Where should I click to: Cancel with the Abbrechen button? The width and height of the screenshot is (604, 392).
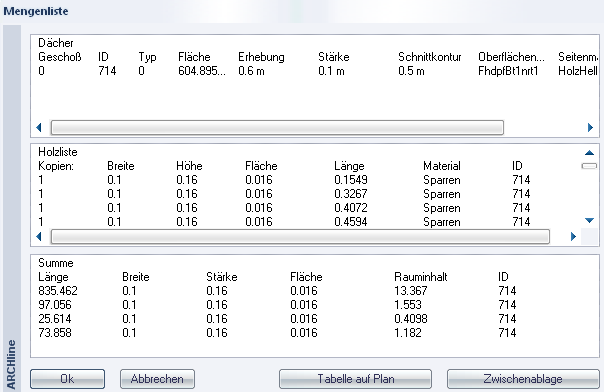pos(157,379)
